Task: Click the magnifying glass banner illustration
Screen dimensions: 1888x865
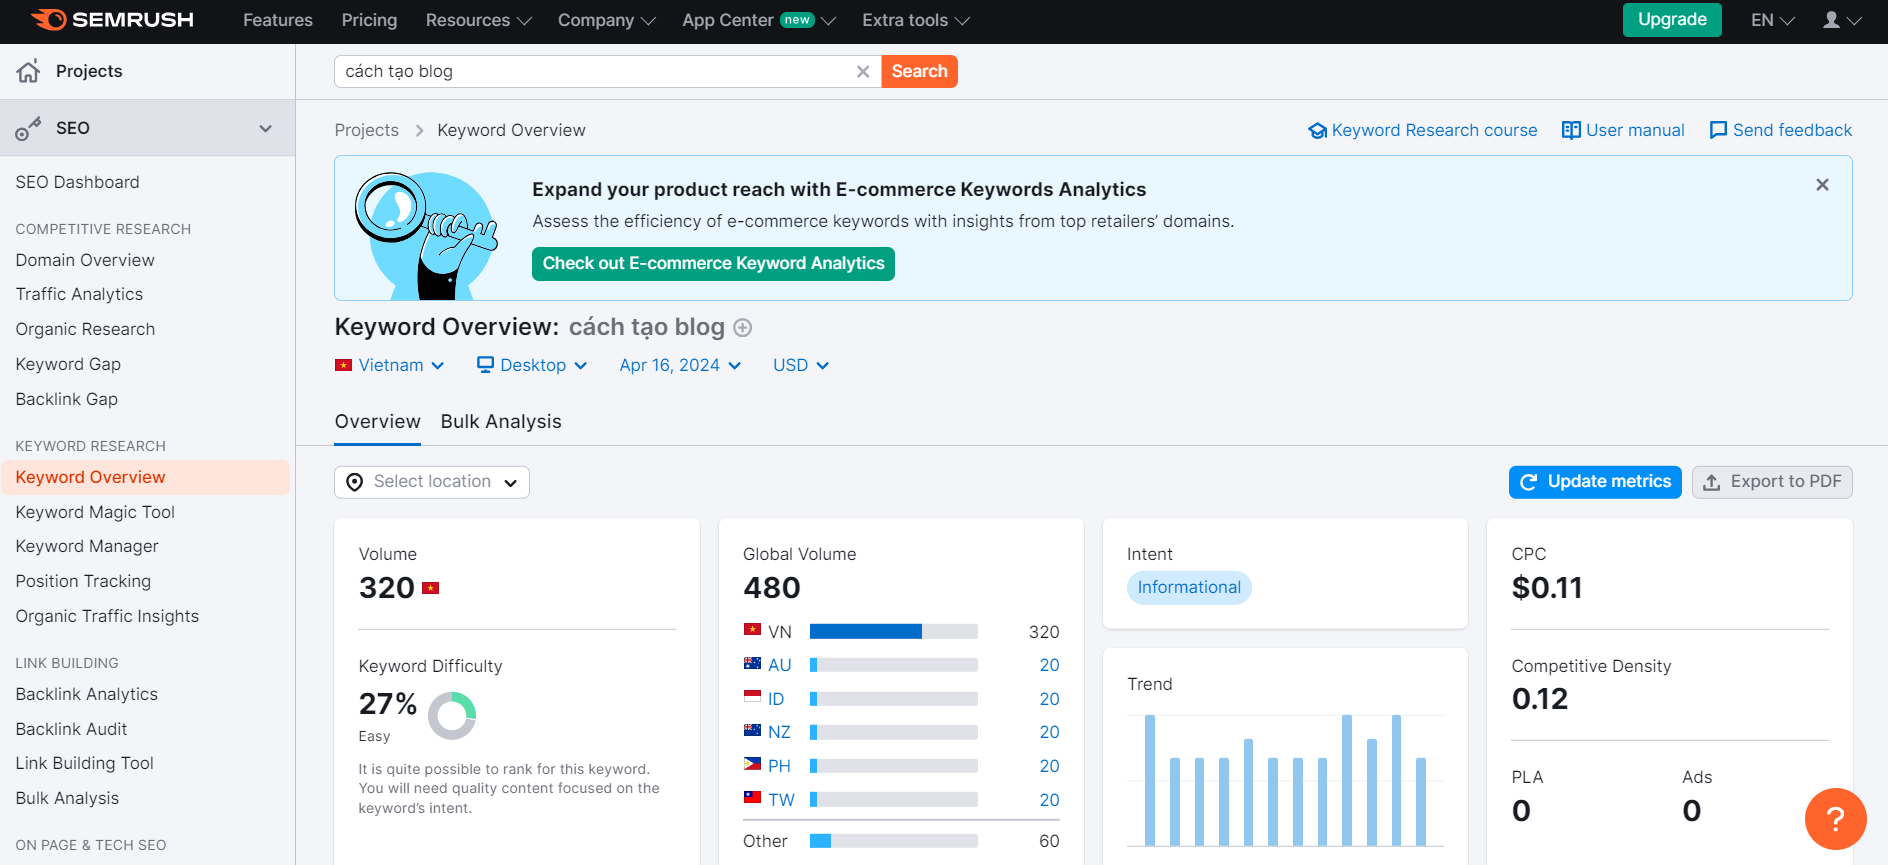Action: pos(425,235)
